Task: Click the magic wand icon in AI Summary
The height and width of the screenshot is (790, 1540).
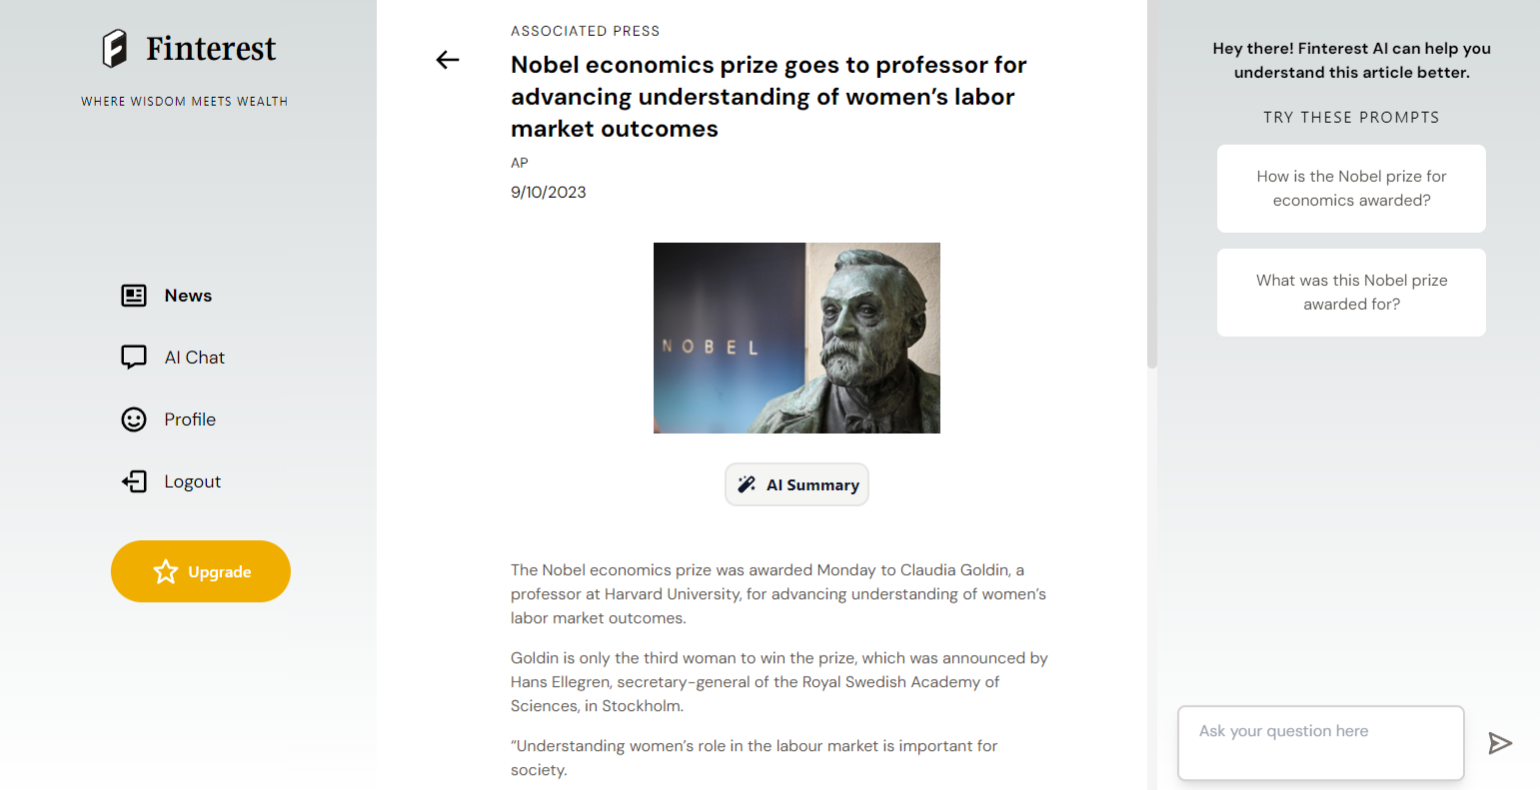Action: [746, 484]
